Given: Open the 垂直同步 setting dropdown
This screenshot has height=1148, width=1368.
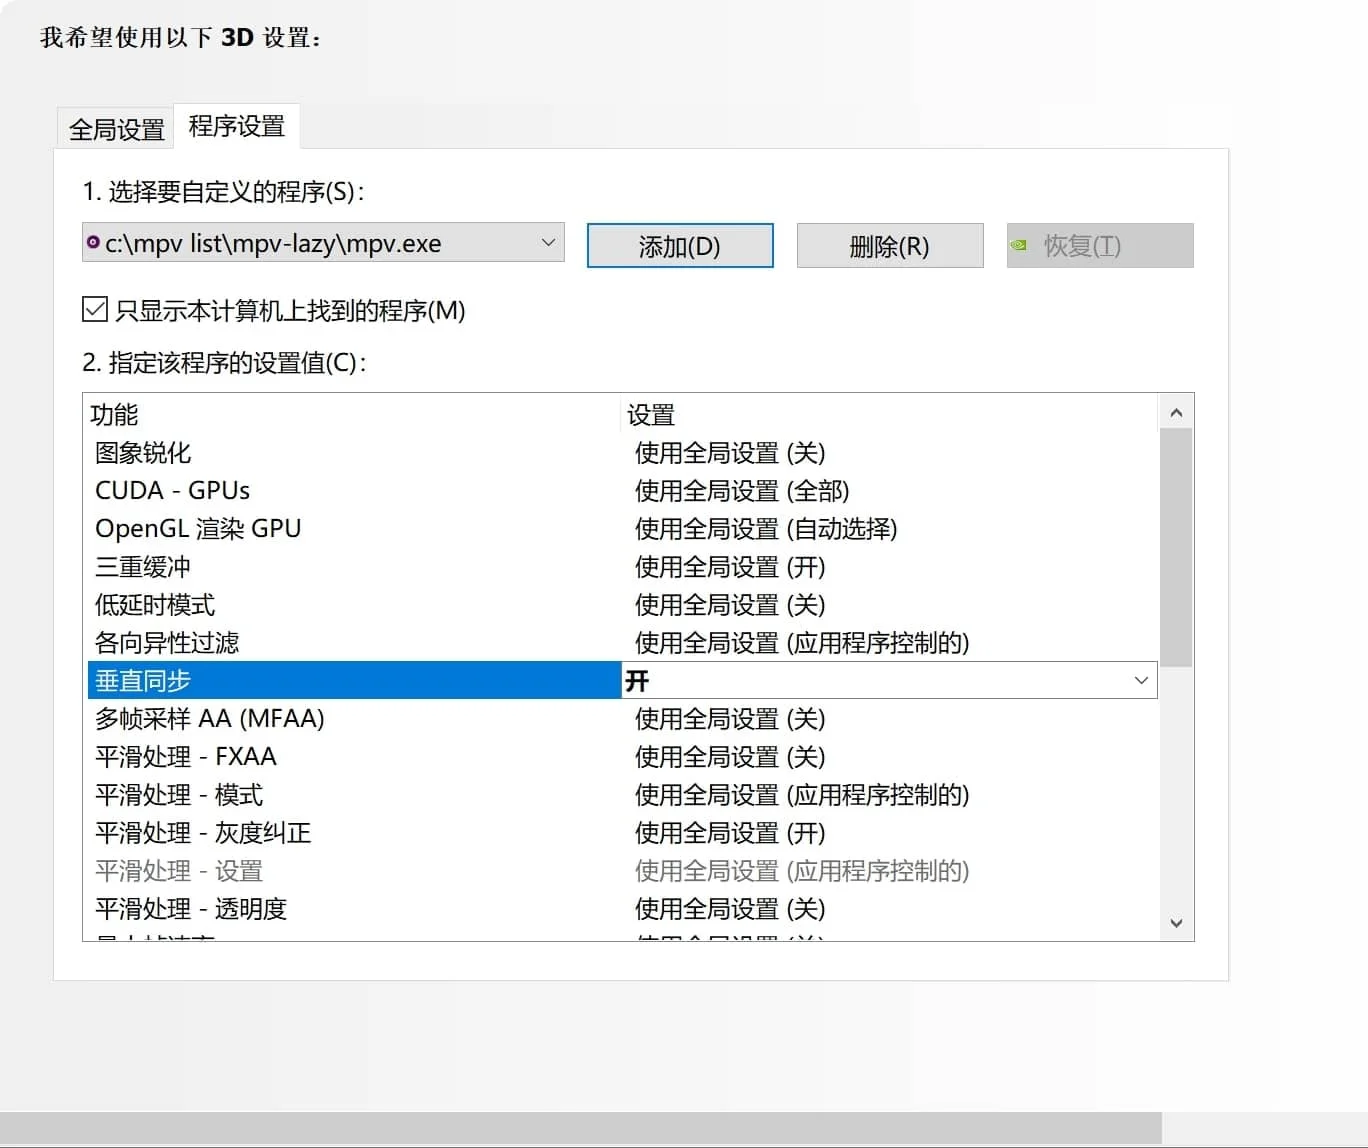Looking at the screenshot, I should click(1140, 680).
